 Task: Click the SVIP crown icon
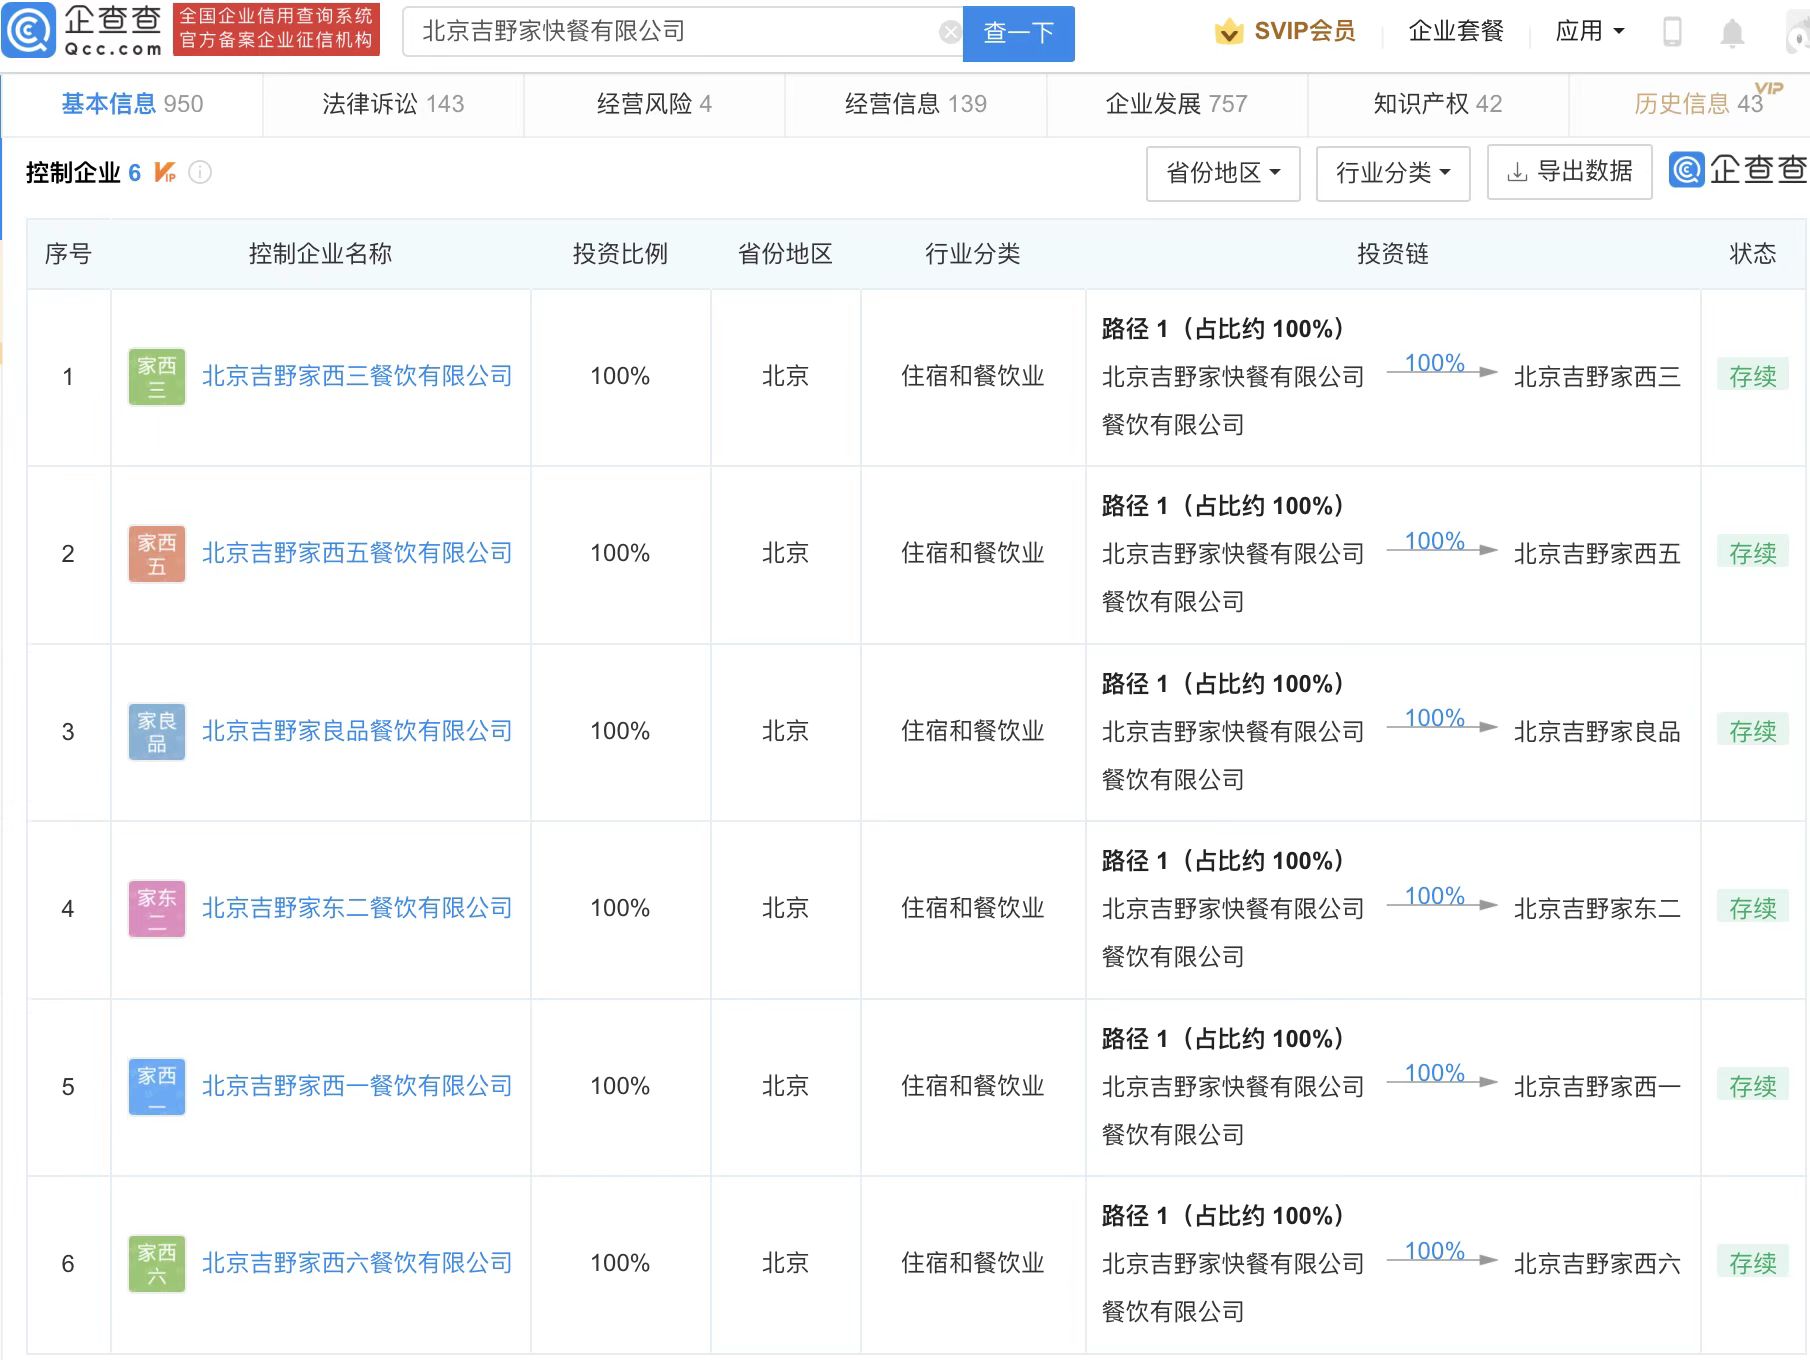1229,32
